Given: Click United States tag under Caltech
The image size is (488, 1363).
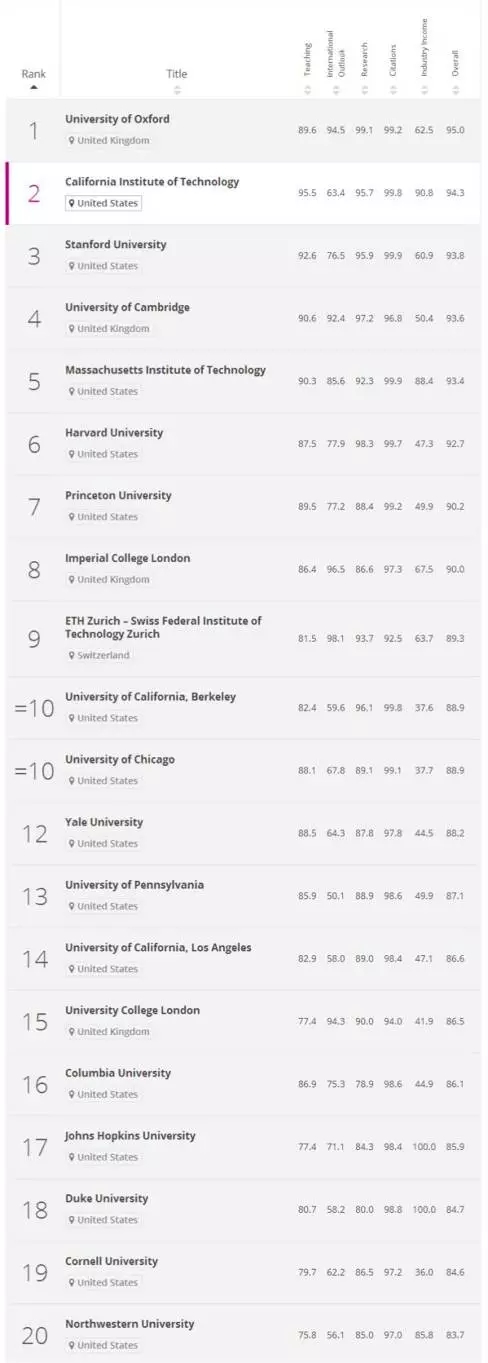Looking at the screenshot, I should click(103, 203).
